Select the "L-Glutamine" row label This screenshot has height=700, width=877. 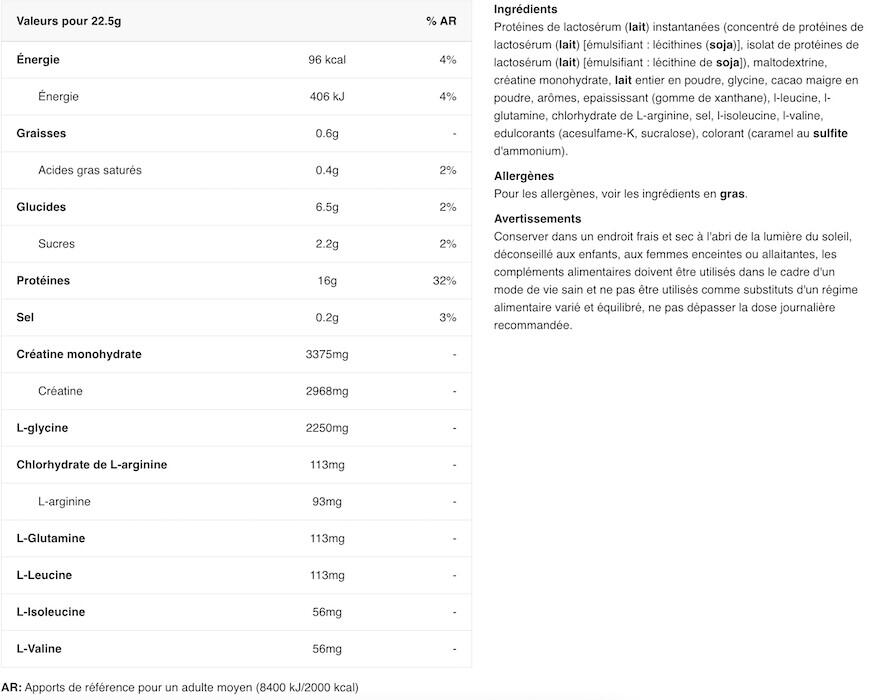point(51,539)
